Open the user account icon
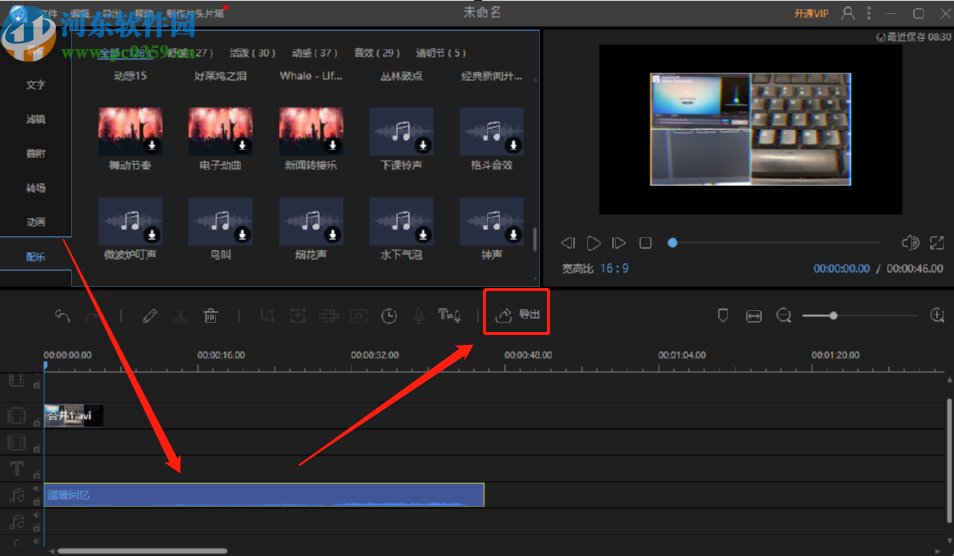Viewport: 954px width, 556px height. pos(848,13)
